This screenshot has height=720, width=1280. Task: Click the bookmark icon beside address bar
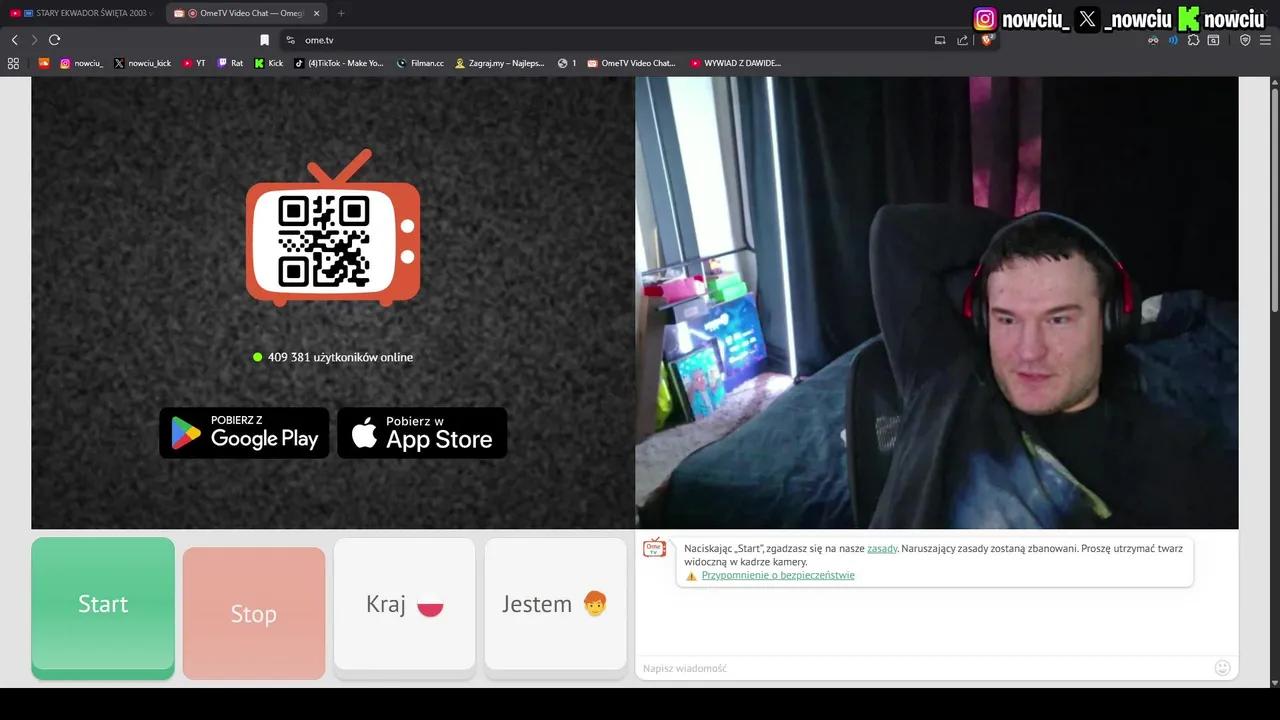point(264,40)
